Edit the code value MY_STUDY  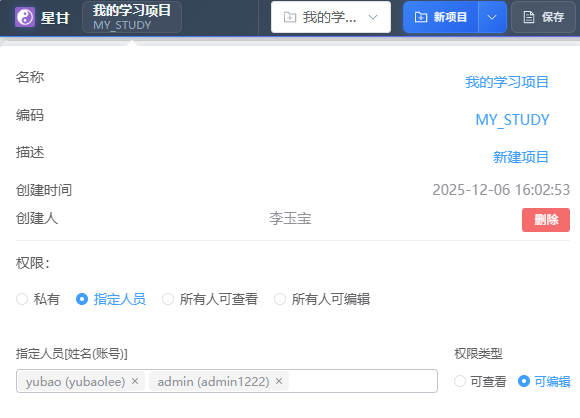click(512, 120)
